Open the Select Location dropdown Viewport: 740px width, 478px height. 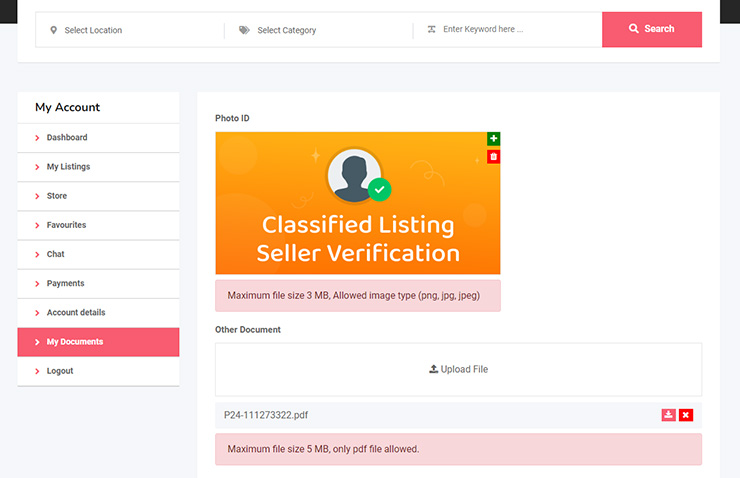[130, 30]
